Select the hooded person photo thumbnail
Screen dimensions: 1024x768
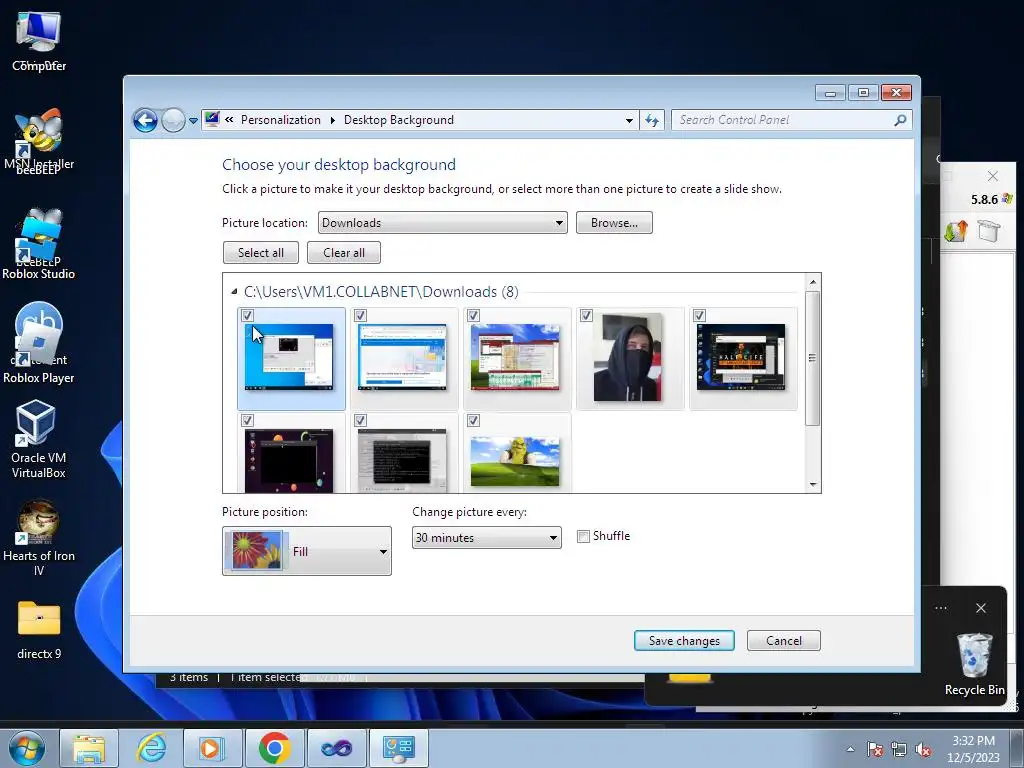[628, 357]
